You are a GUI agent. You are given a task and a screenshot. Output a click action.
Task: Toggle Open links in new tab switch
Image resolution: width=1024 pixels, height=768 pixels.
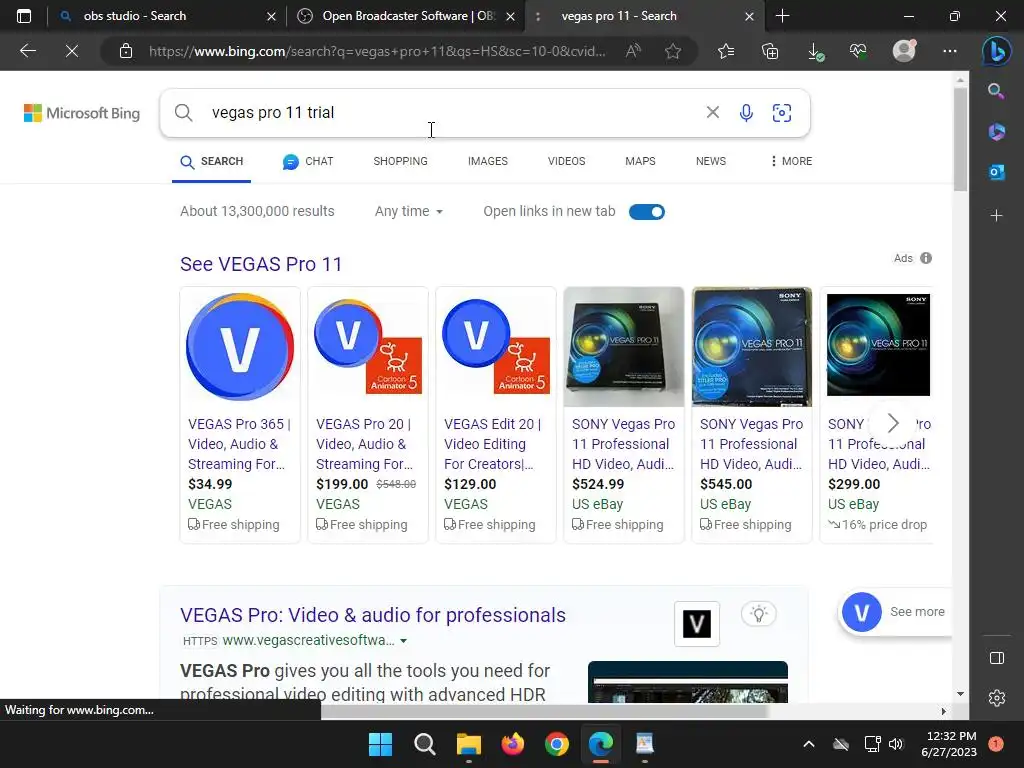647,212
